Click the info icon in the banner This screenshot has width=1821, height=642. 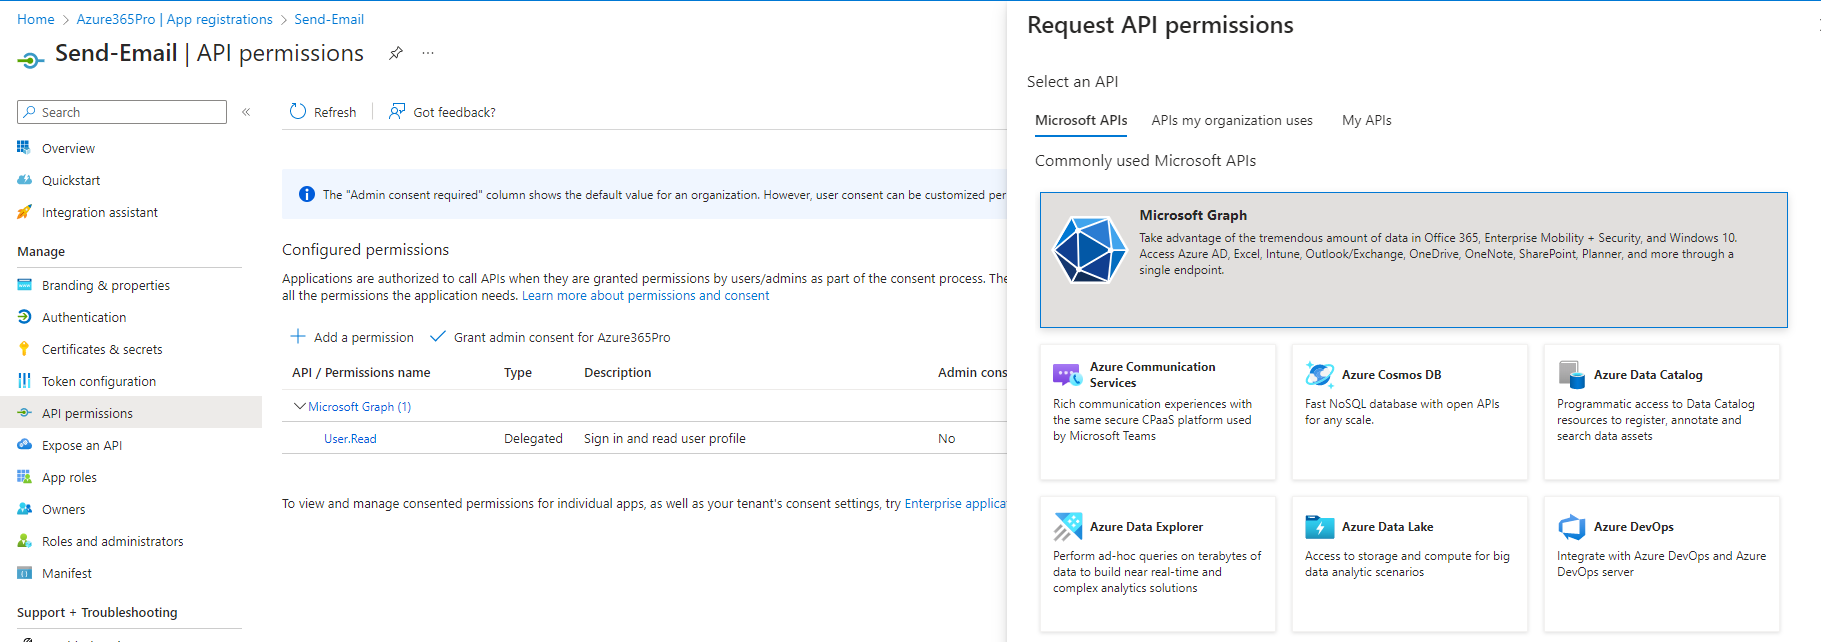pyautogui.click(x=306, y=195)
